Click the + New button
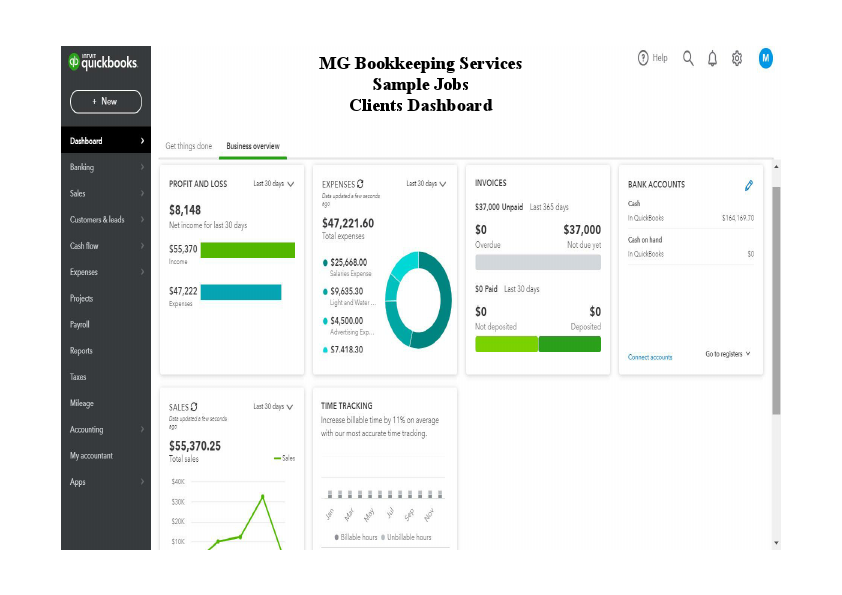The width and height of the screenshot is (842, 595). point(106,101)
